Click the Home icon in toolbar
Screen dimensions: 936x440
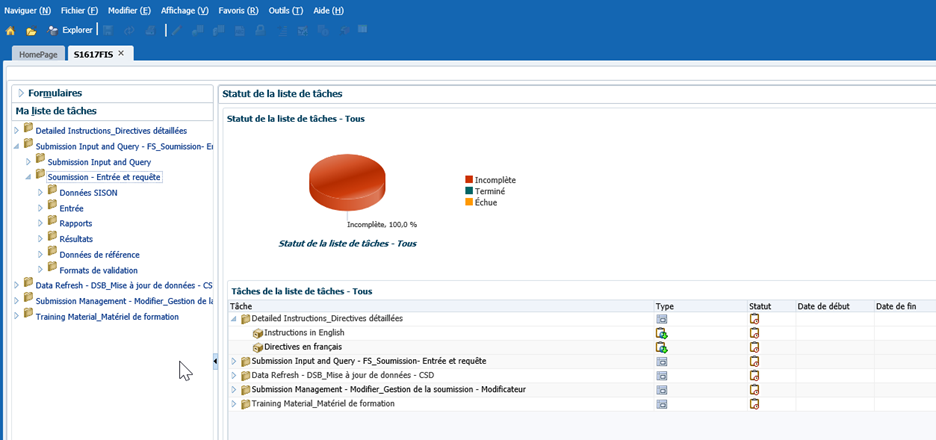click(x=10, y=30)
